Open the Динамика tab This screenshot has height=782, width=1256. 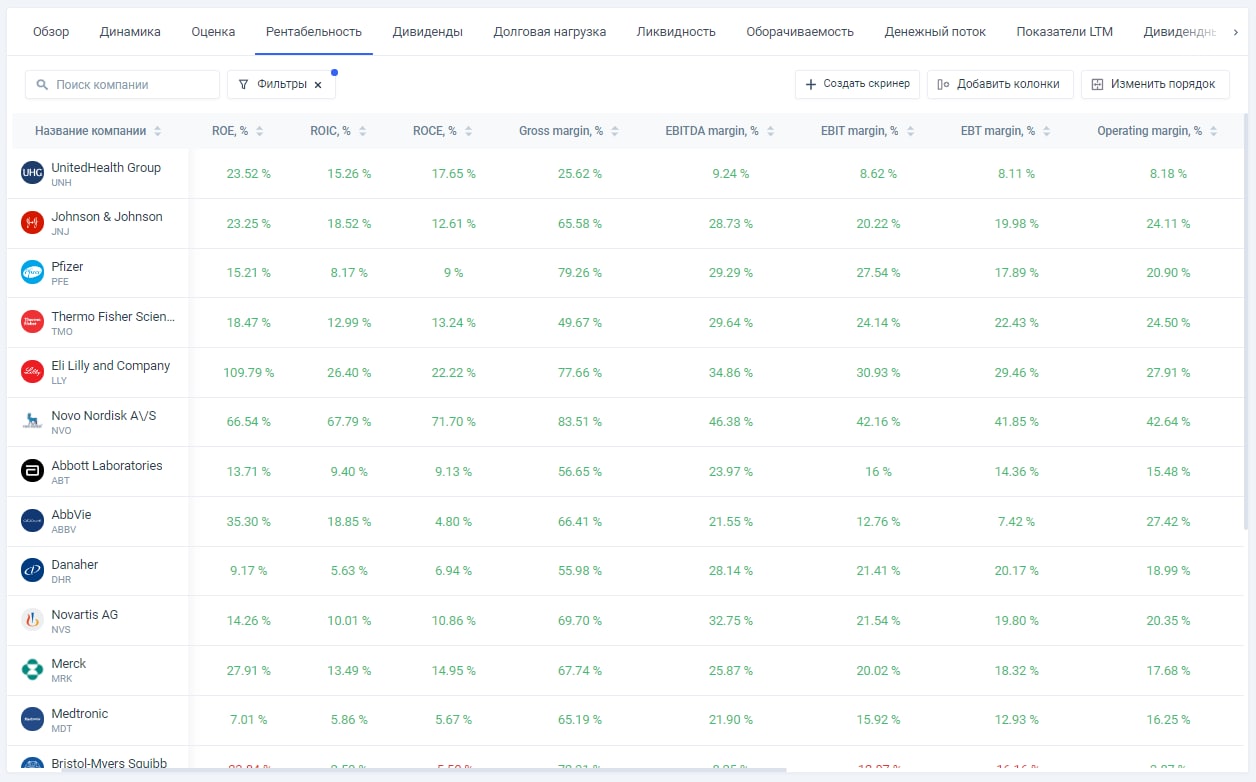coord(130,32)
